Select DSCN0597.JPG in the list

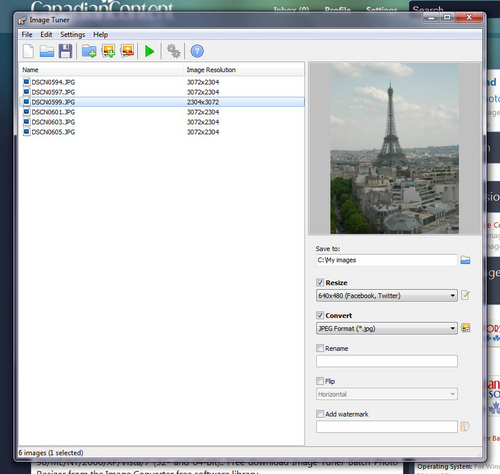point(162,92)
